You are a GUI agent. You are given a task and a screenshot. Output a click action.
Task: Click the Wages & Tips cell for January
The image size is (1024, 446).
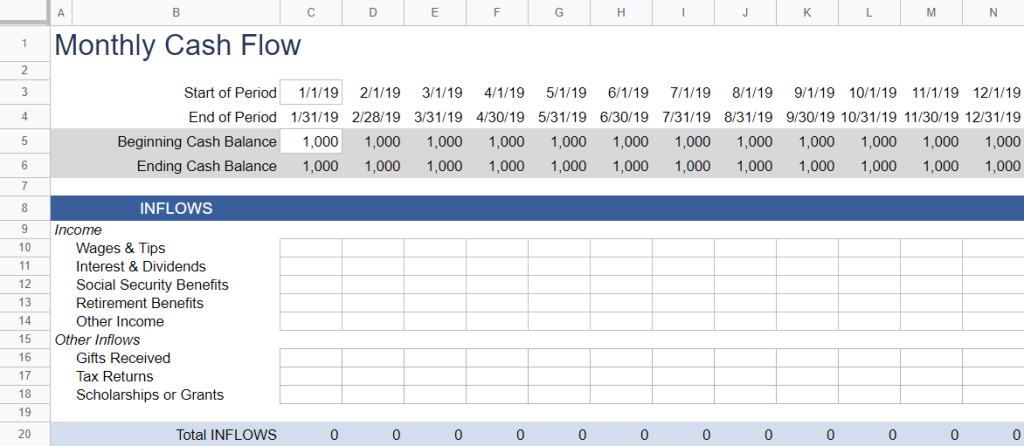311,248
